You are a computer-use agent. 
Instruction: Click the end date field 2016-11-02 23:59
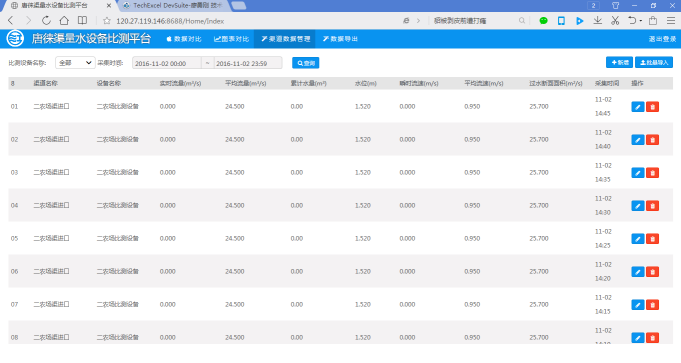[248, 63]
